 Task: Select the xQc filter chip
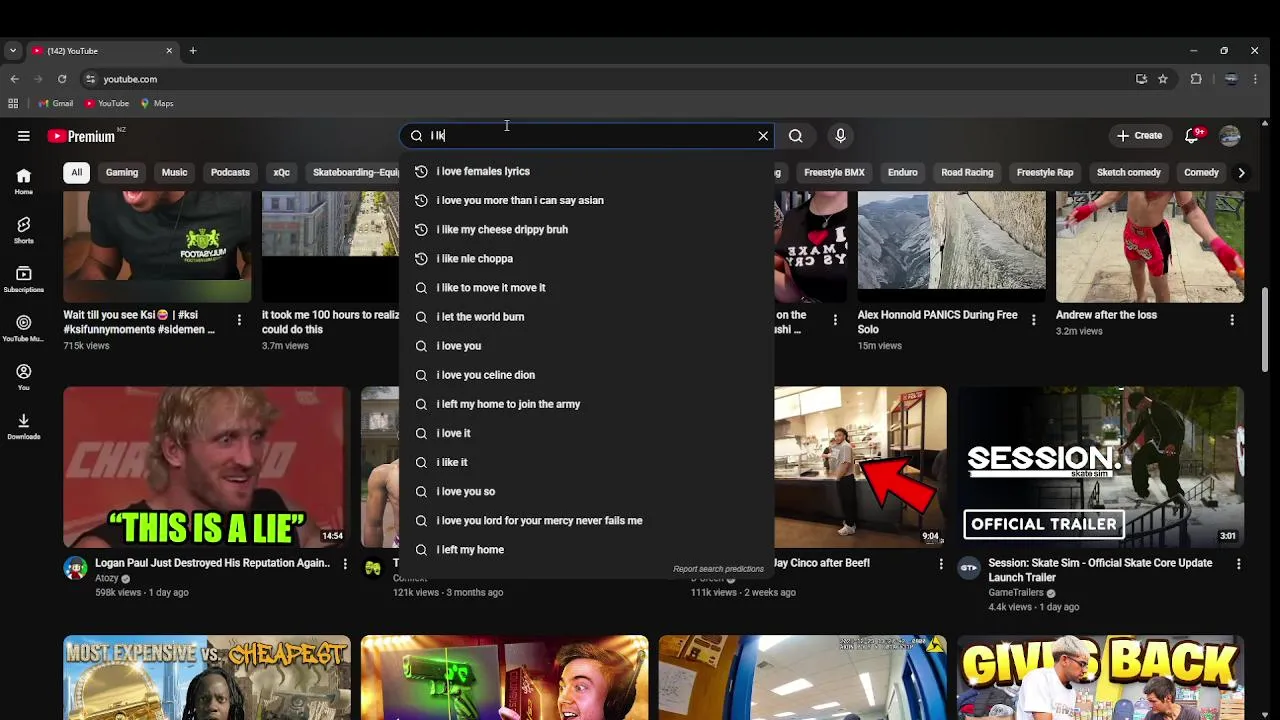coord(281,172)
